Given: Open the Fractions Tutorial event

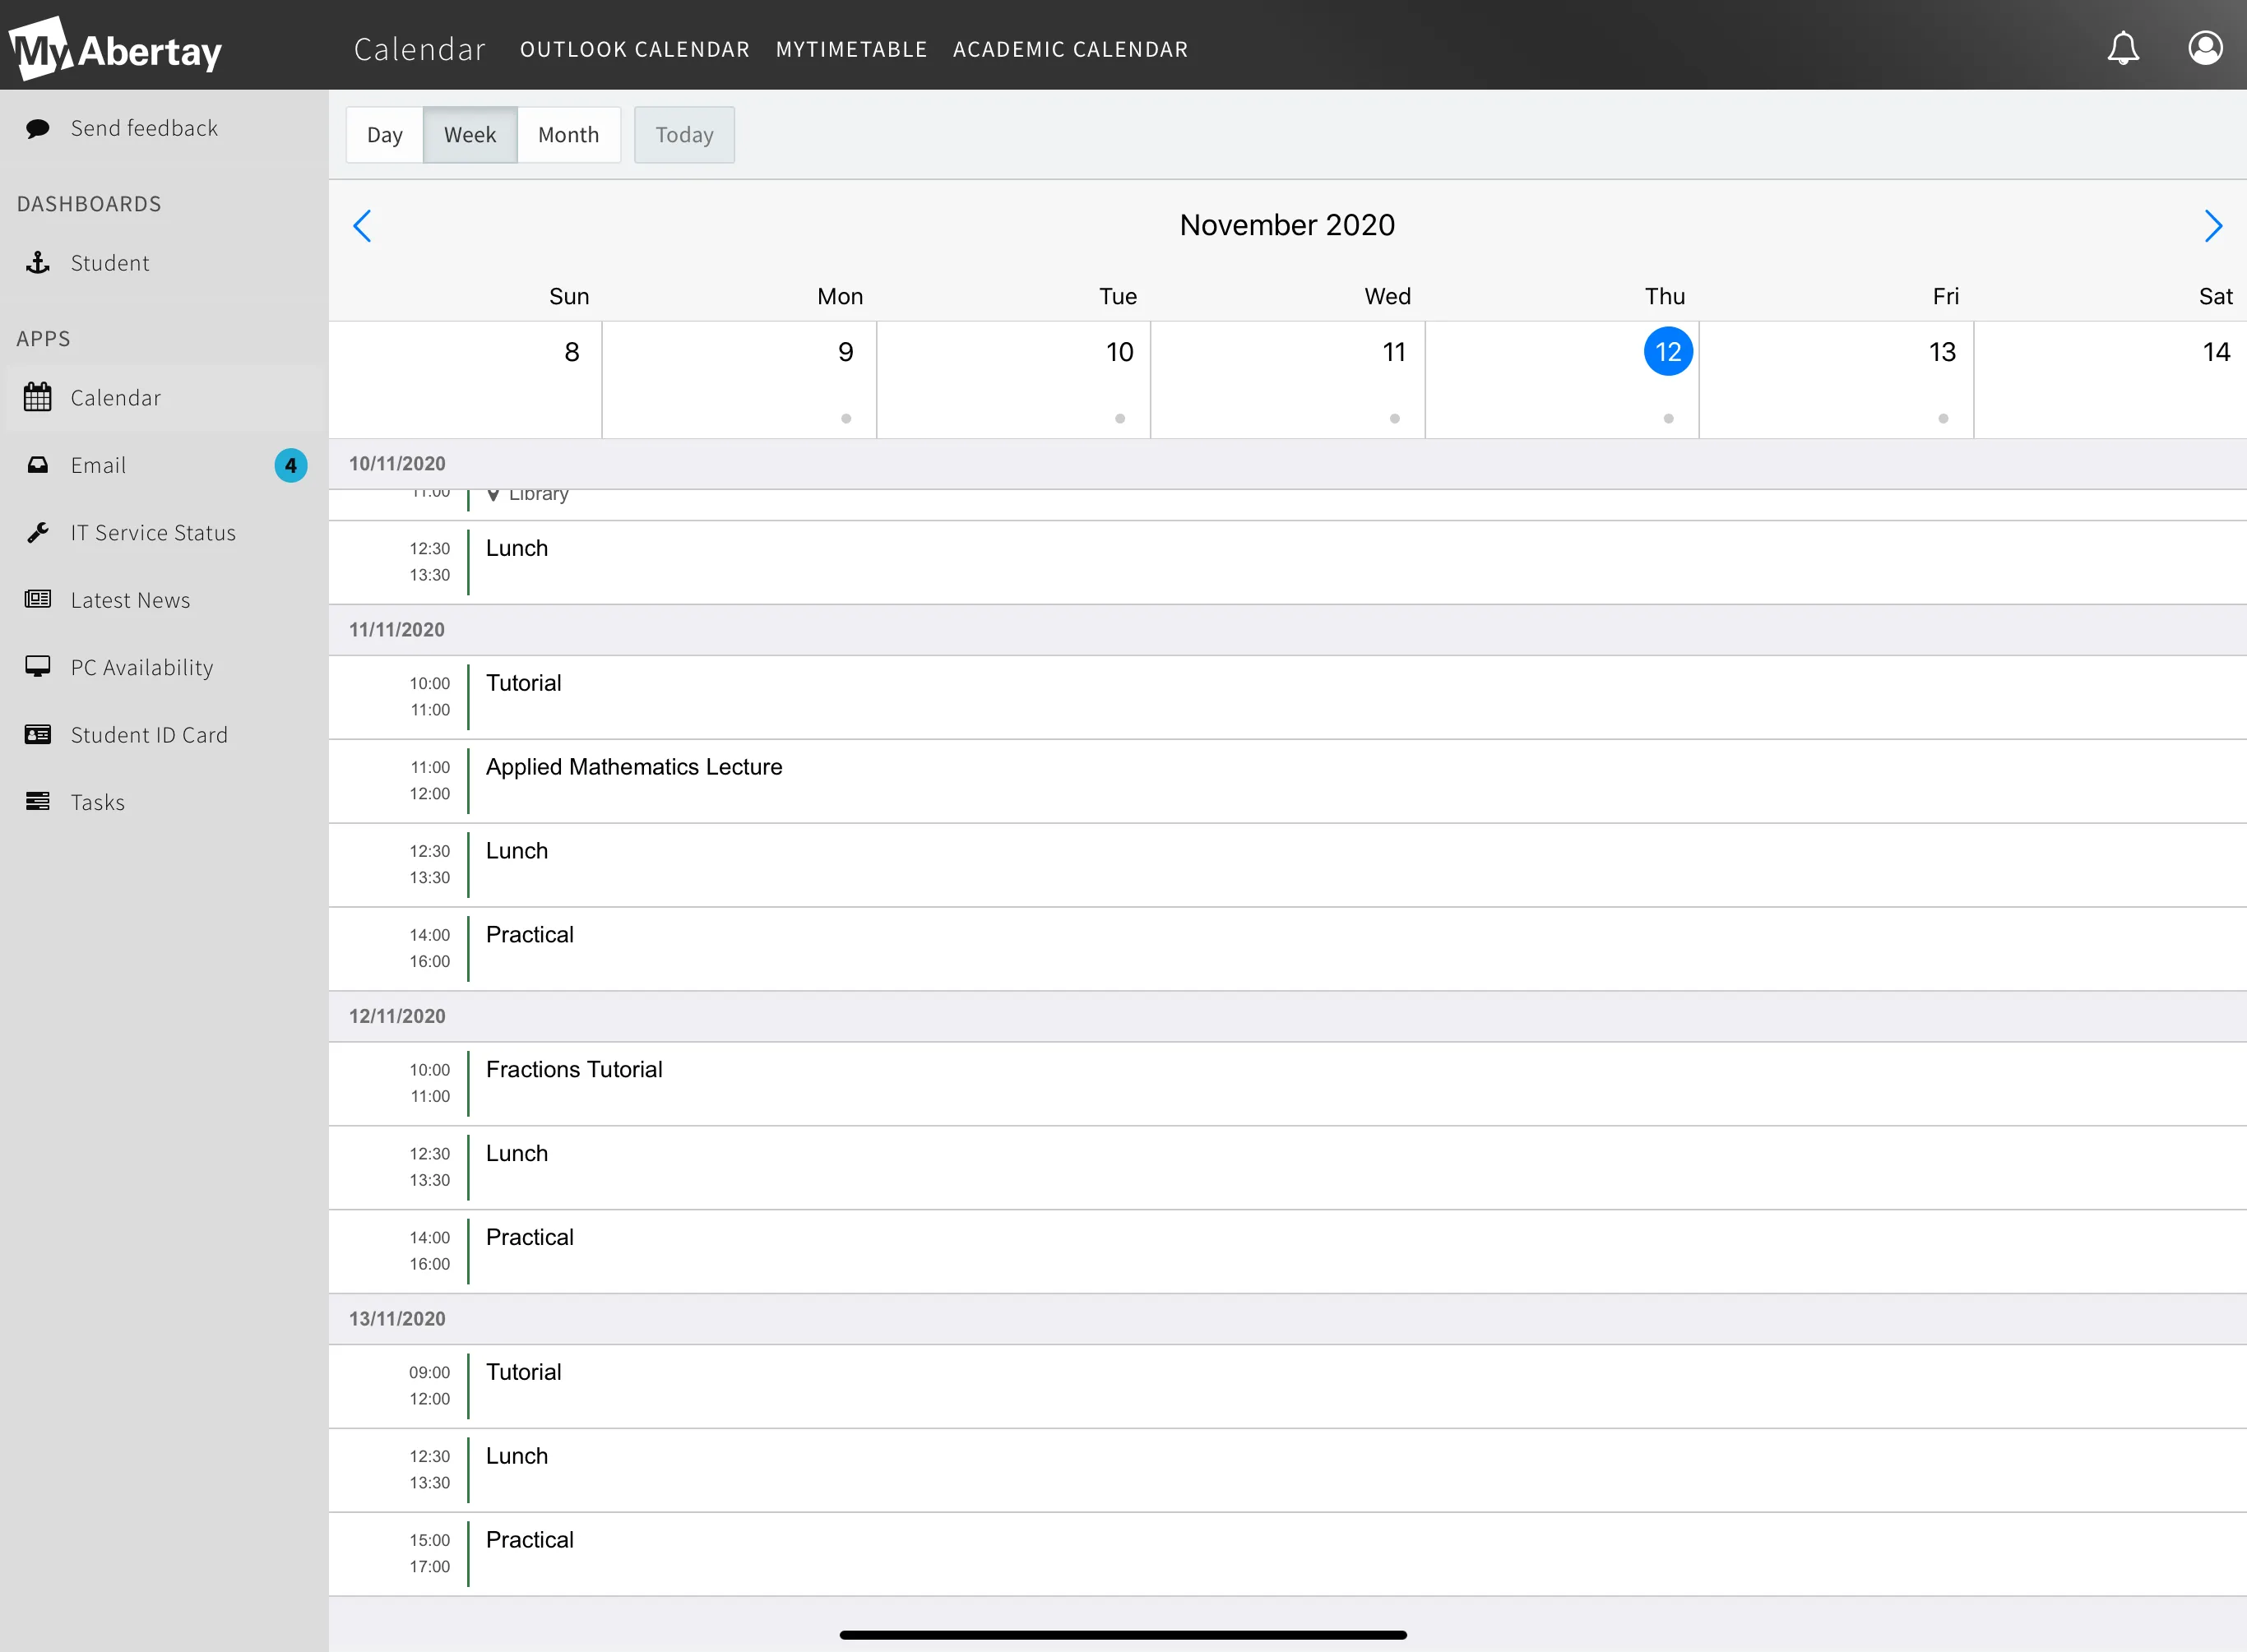Looking at the screenshot, I should 1288,1084.
